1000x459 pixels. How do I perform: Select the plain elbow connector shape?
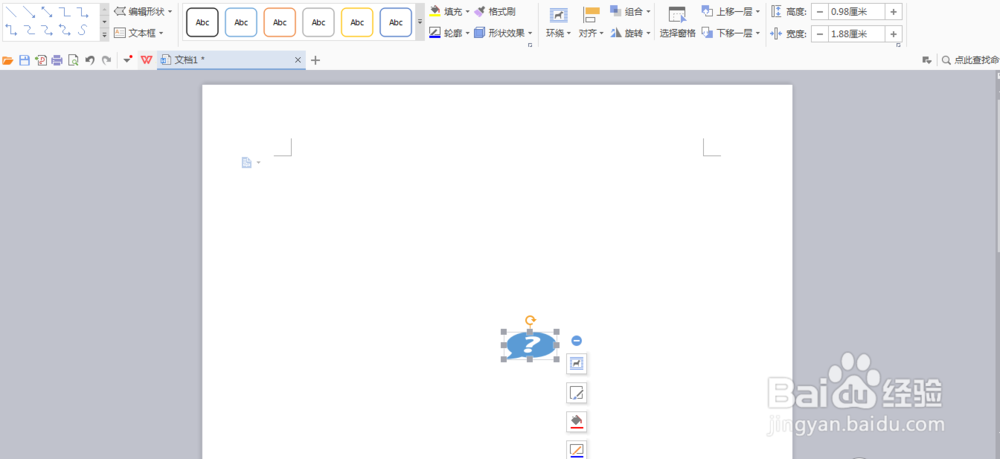tap(64, 12)
